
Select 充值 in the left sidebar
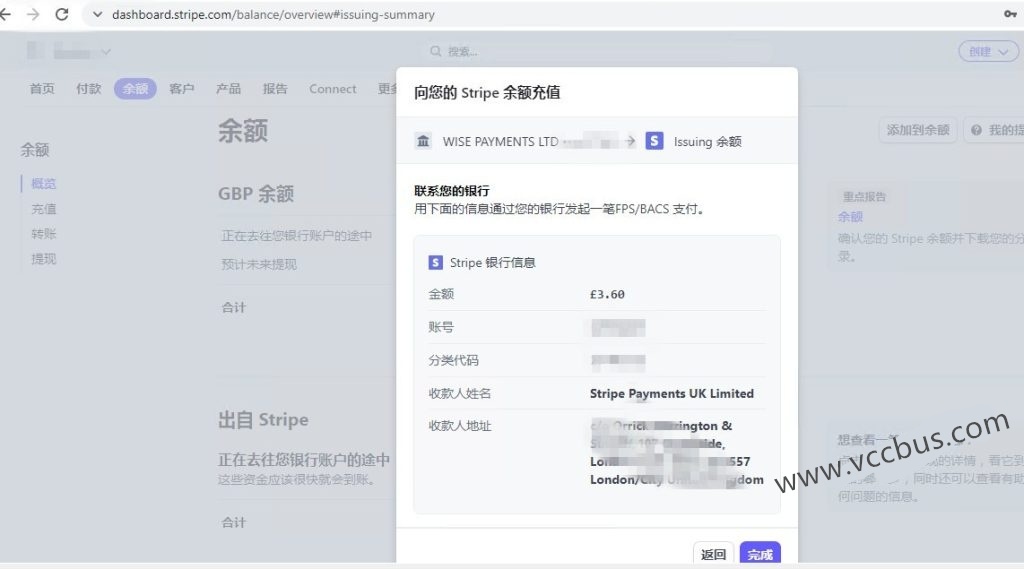click(44, 209)
